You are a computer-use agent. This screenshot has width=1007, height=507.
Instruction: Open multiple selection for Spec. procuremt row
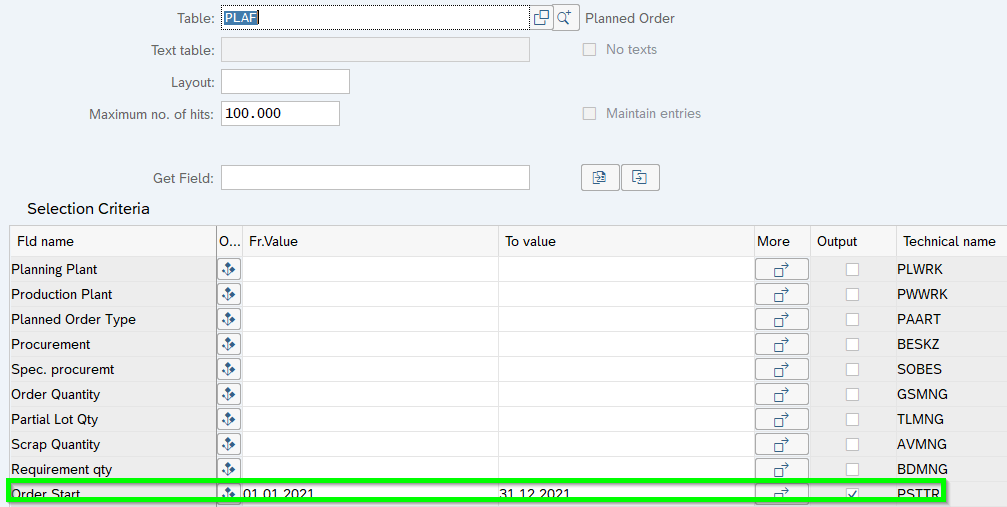(x=781, y=369)
